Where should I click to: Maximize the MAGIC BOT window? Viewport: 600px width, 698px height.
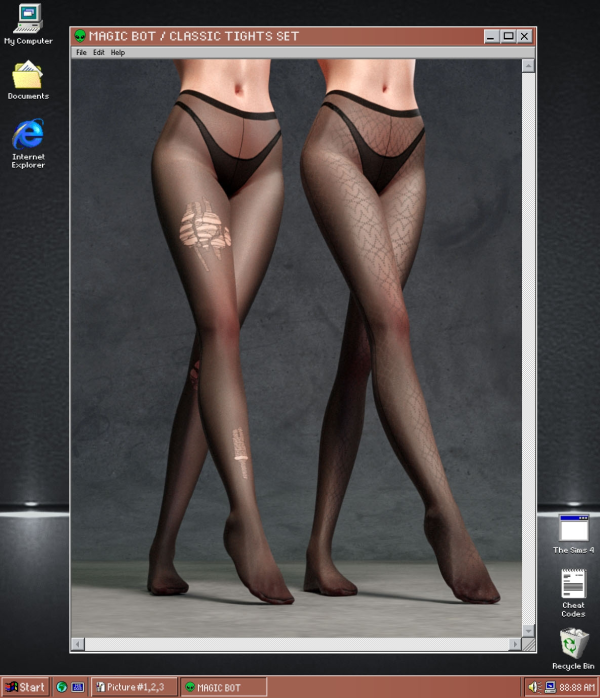[508, 37]
